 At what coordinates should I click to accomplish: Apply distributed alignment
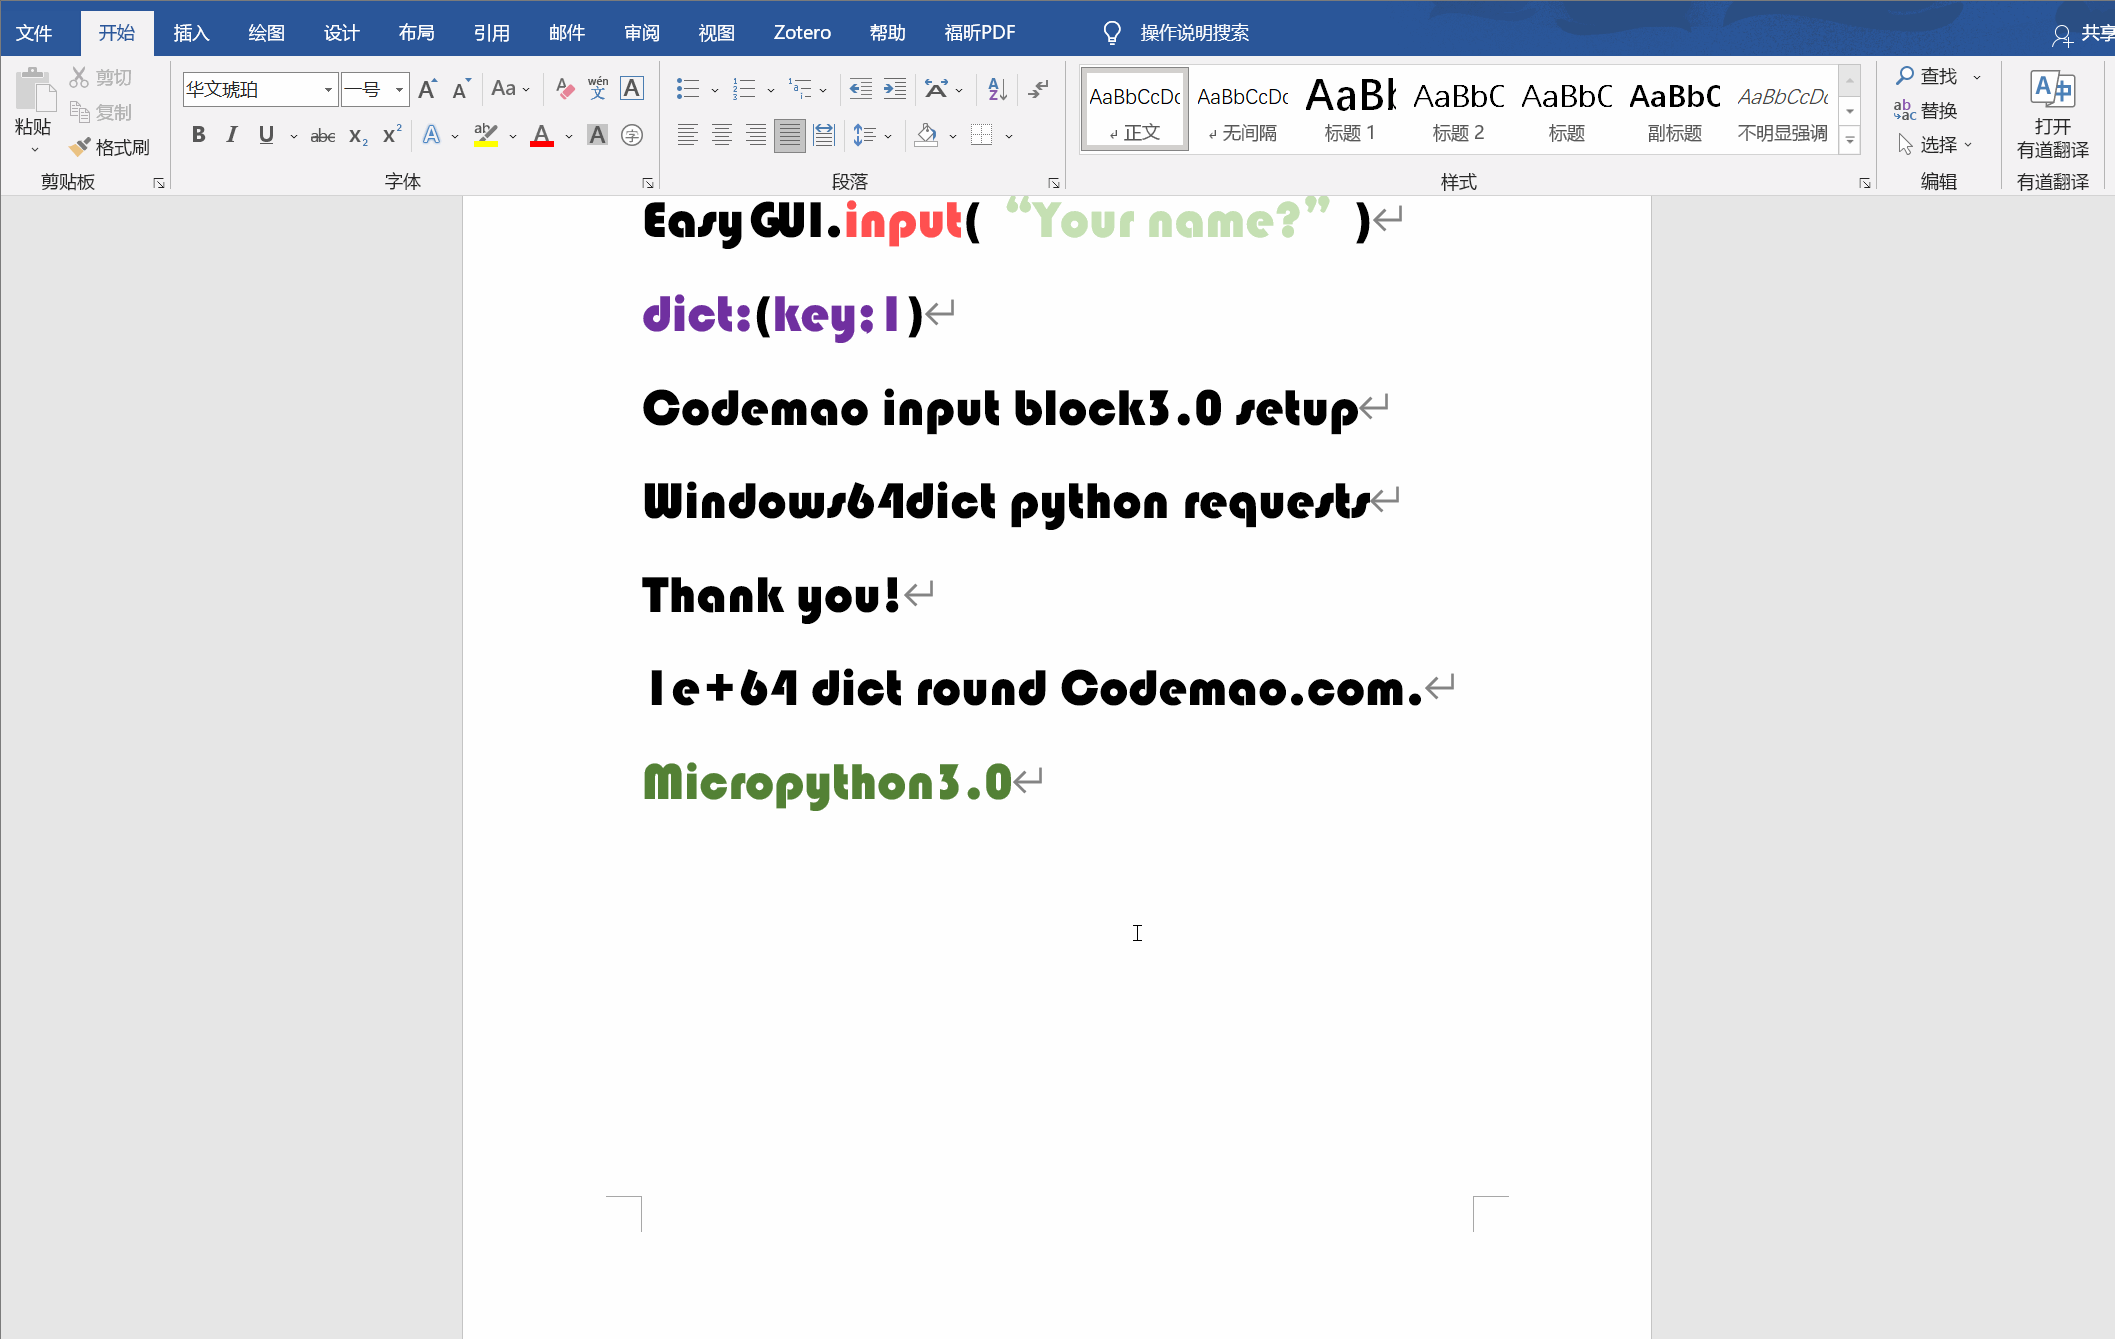(x=824, y=135)
